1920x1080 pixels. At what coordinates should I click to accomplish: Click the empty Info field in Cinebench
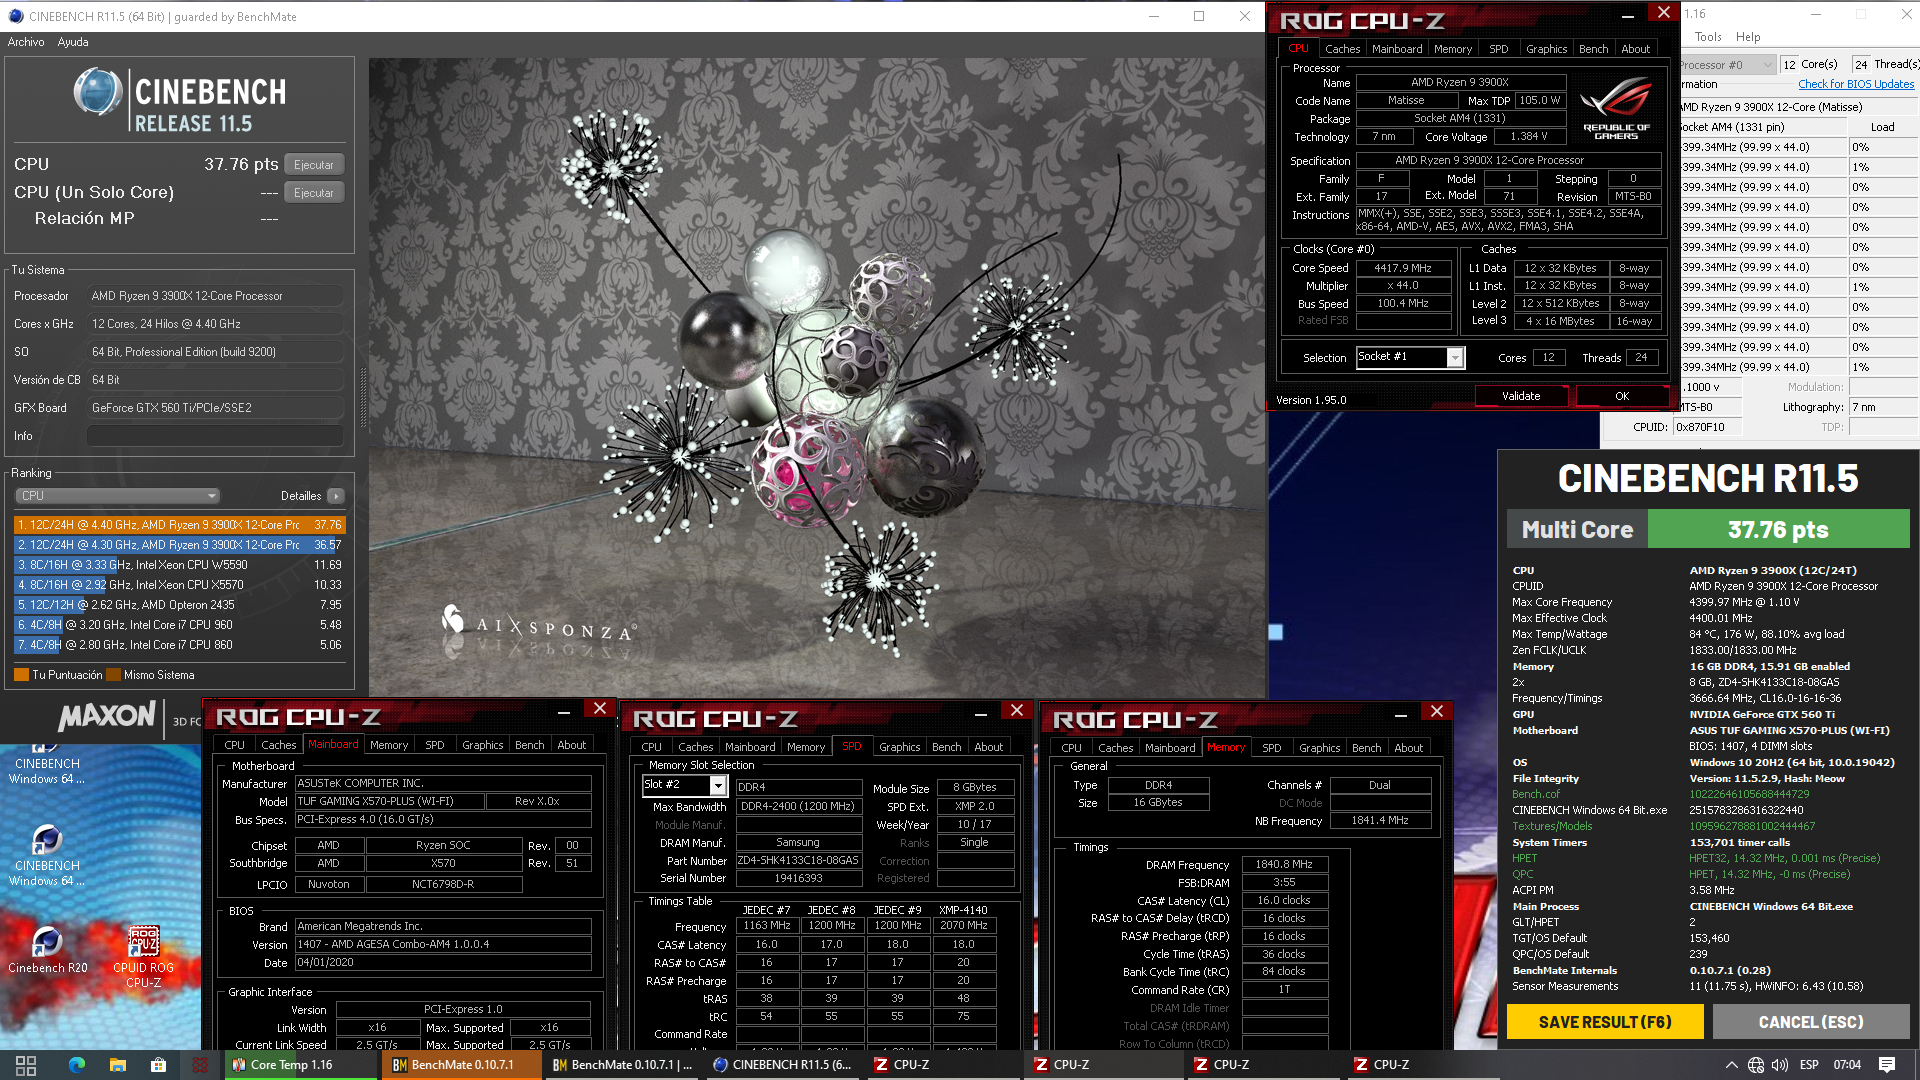[215, 436]
